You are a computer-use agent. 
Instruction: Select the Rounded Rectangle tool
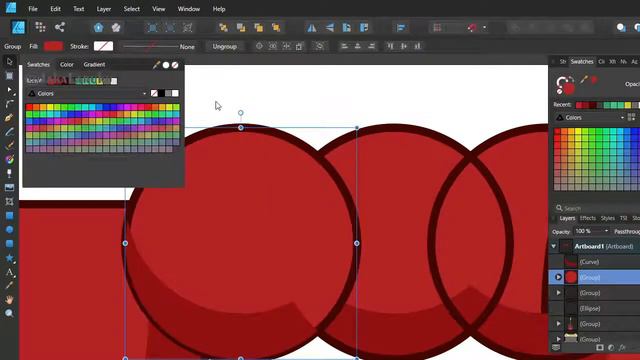pos(9,244)
